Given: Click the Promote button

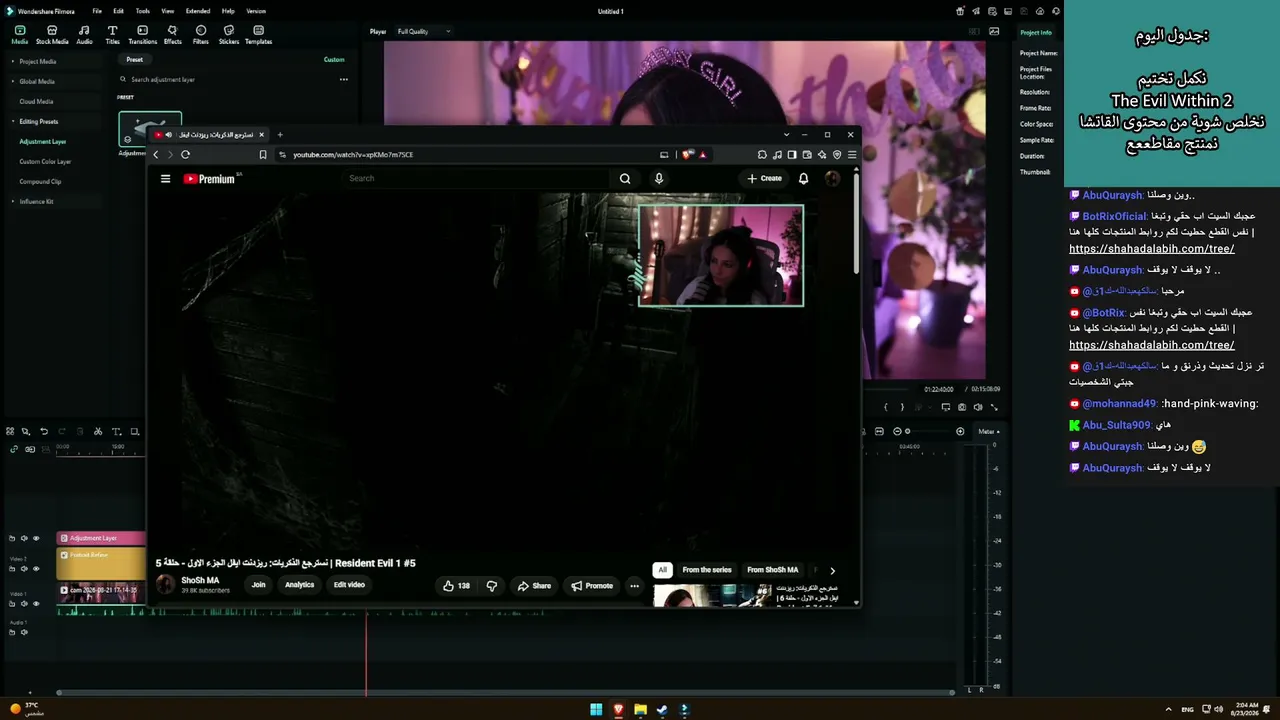Looking at the screenshot, I should (x=592, y=586).
